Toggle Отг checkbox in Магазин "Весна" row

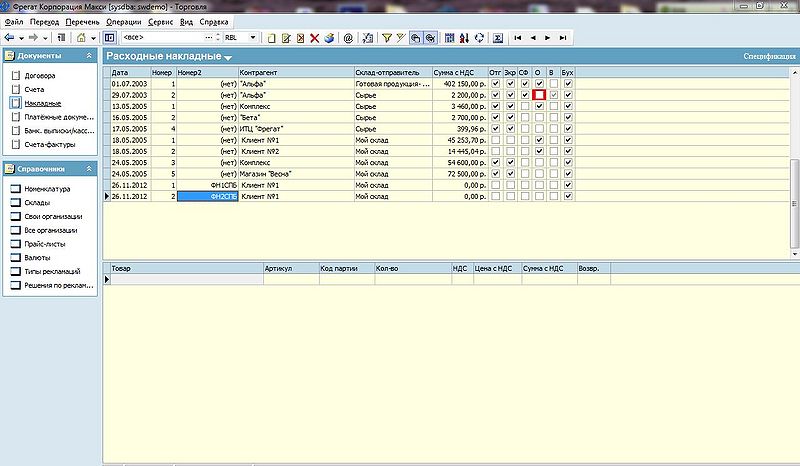point(495,174)
